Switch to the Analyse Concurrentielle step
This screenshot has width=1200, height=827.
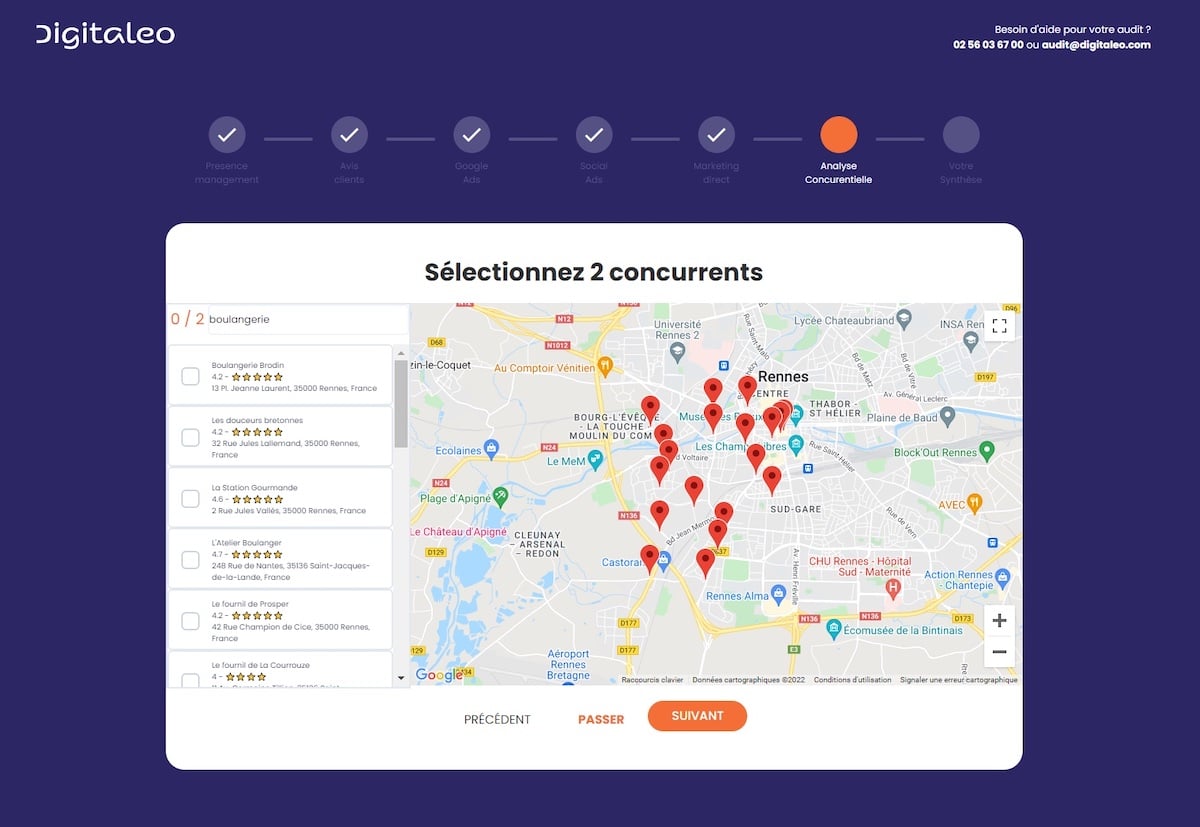coord(839,134)
